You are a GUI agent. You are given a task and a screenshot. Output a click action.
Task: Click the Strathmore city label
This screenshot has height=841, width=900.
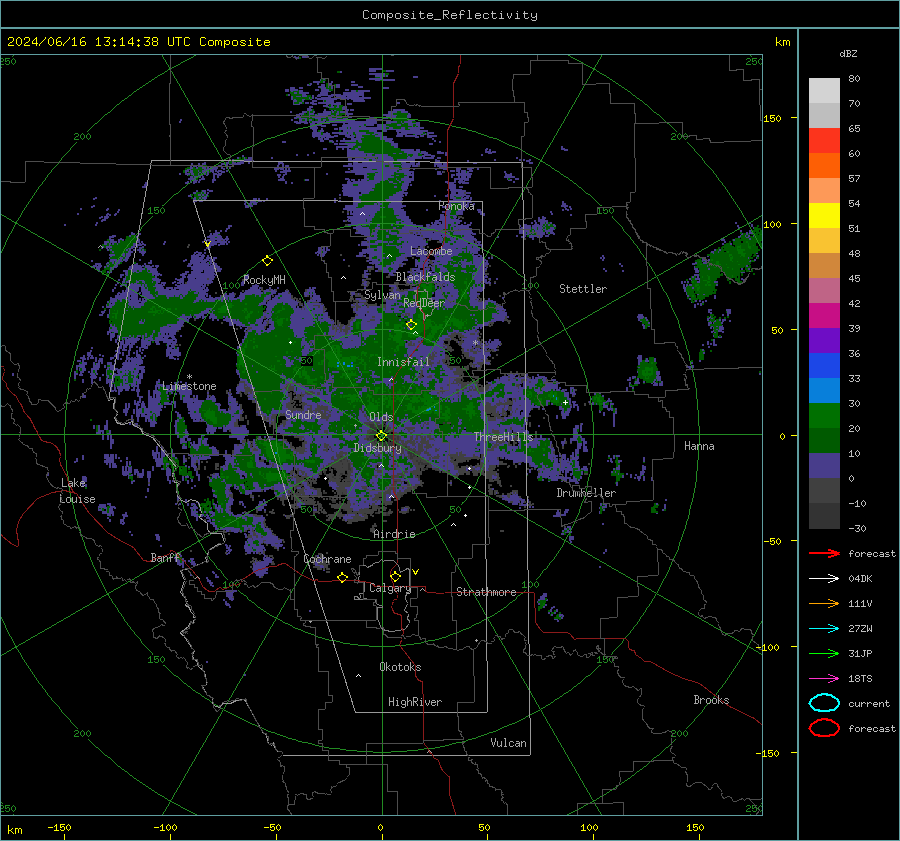click(486, 592)
